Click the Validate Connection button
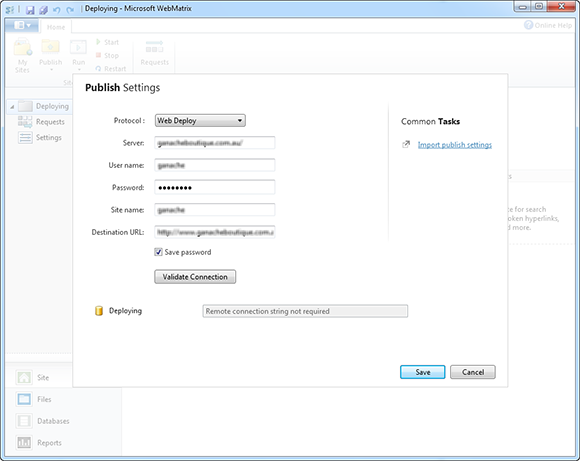Screen dimensions: 580x461 [195, 277]
